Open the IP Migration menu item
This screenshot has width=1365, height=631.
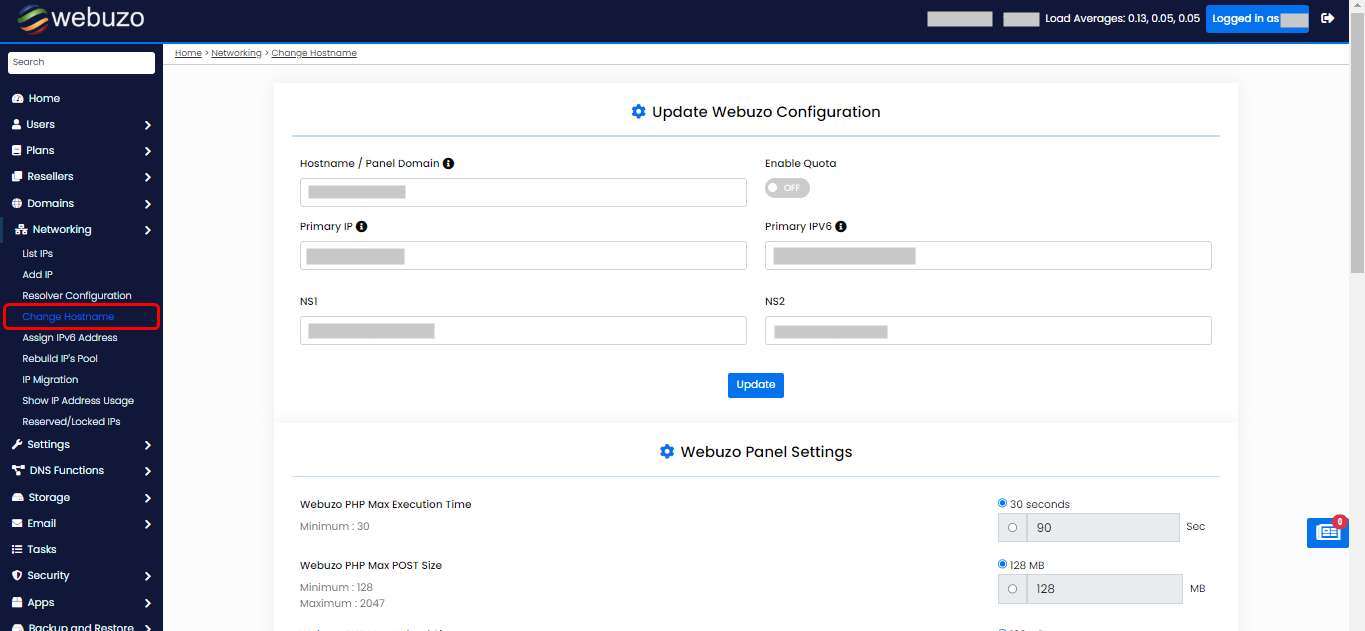(x=50, y=380)
